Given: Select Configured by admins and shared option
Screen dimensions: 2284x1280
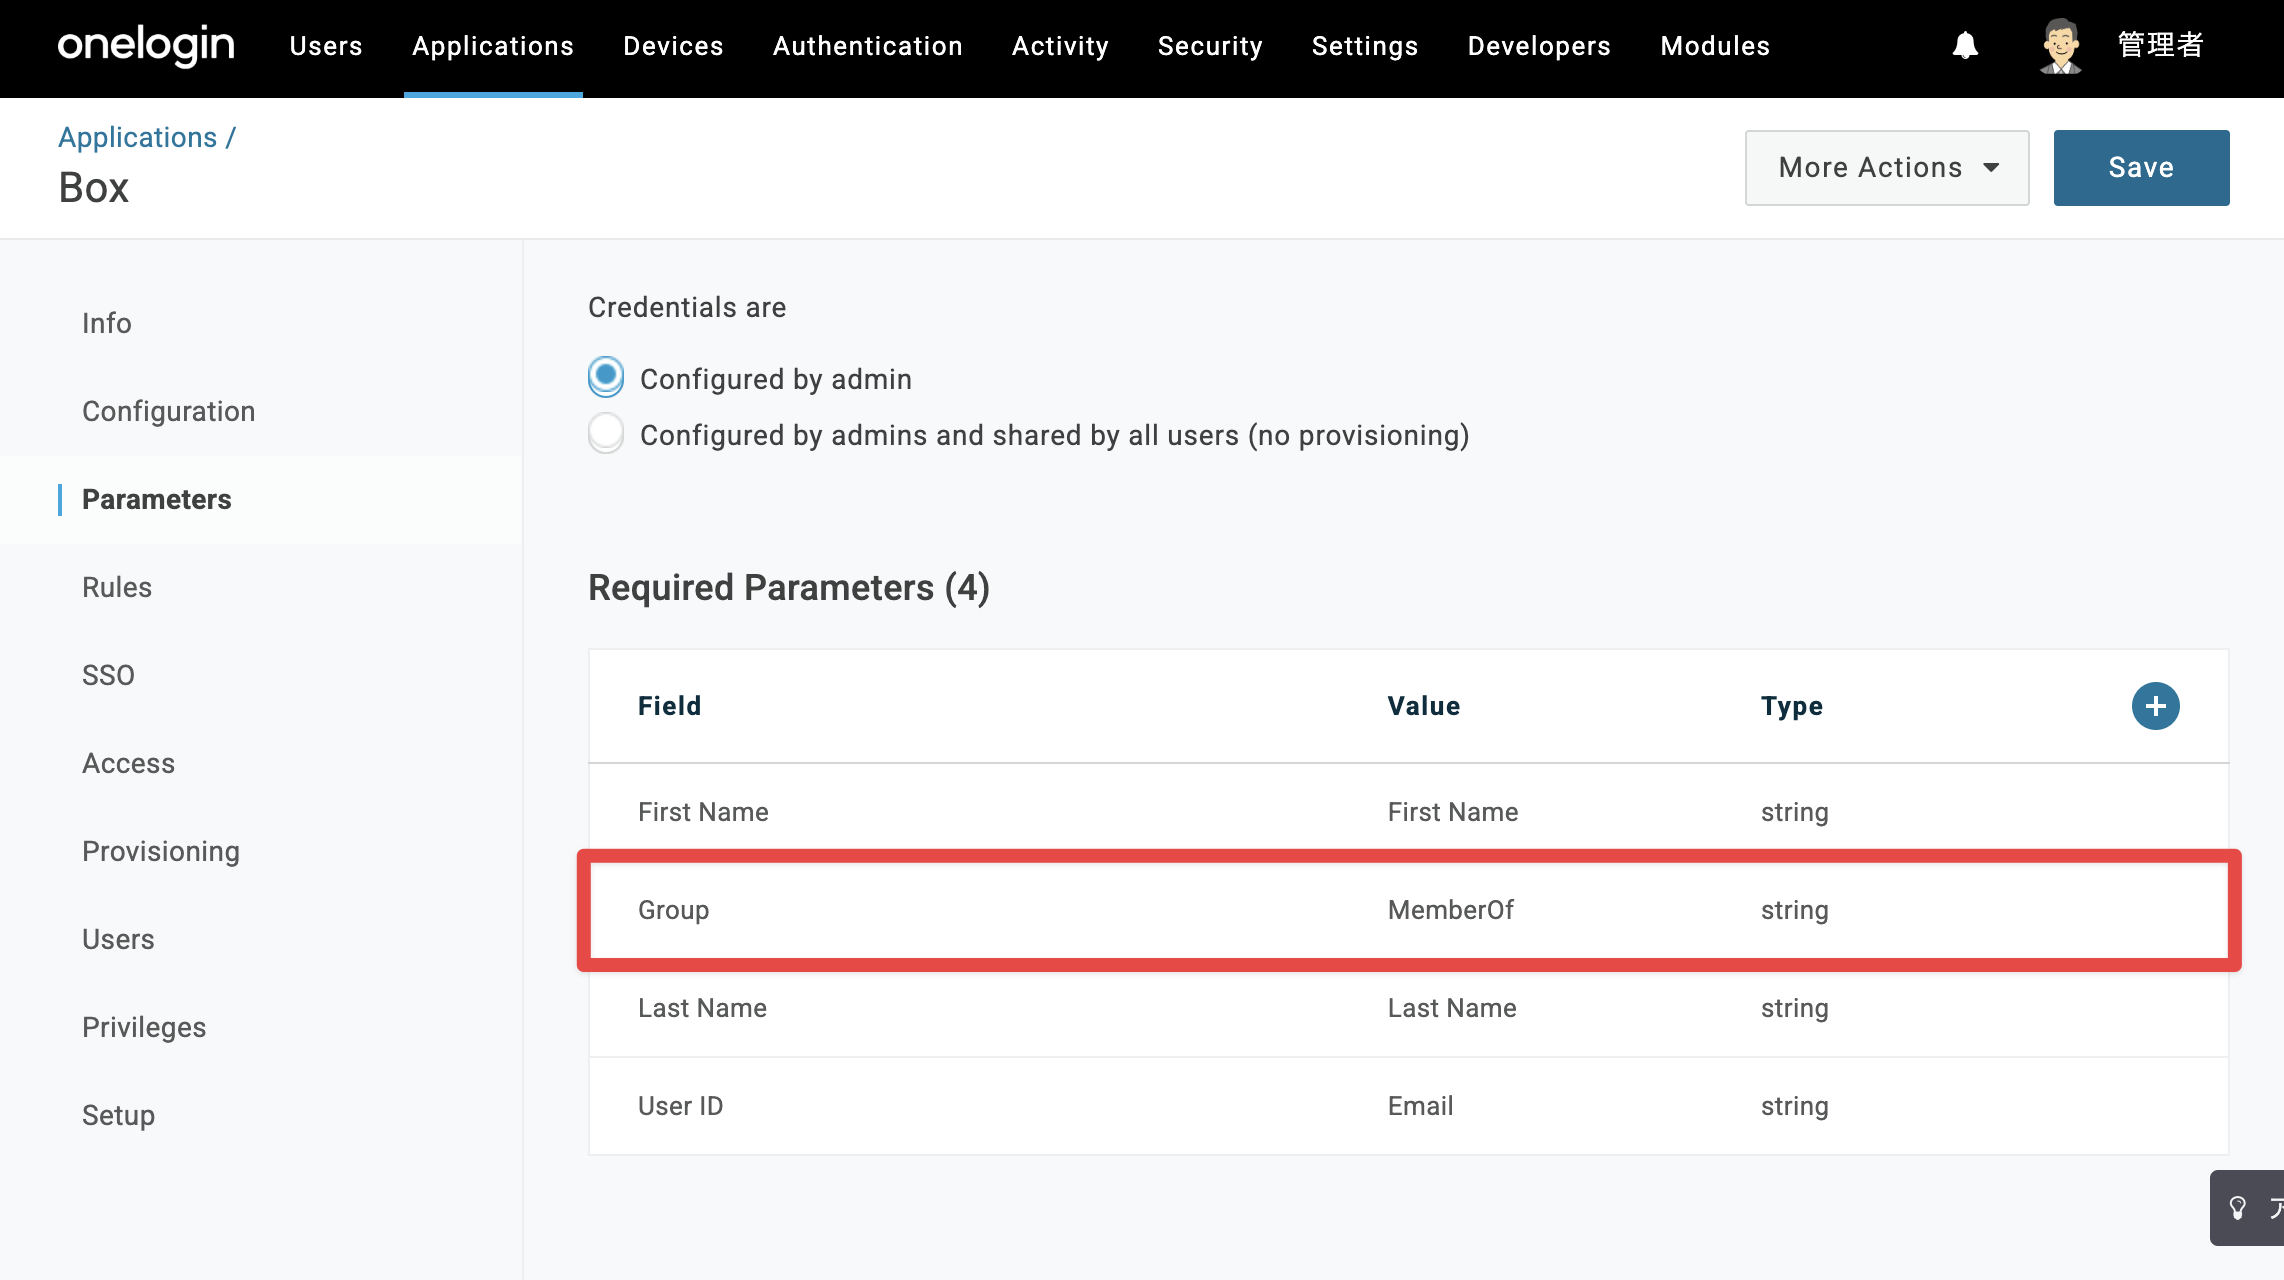Looking at the screenshot, I should click(x=606, y=434).
